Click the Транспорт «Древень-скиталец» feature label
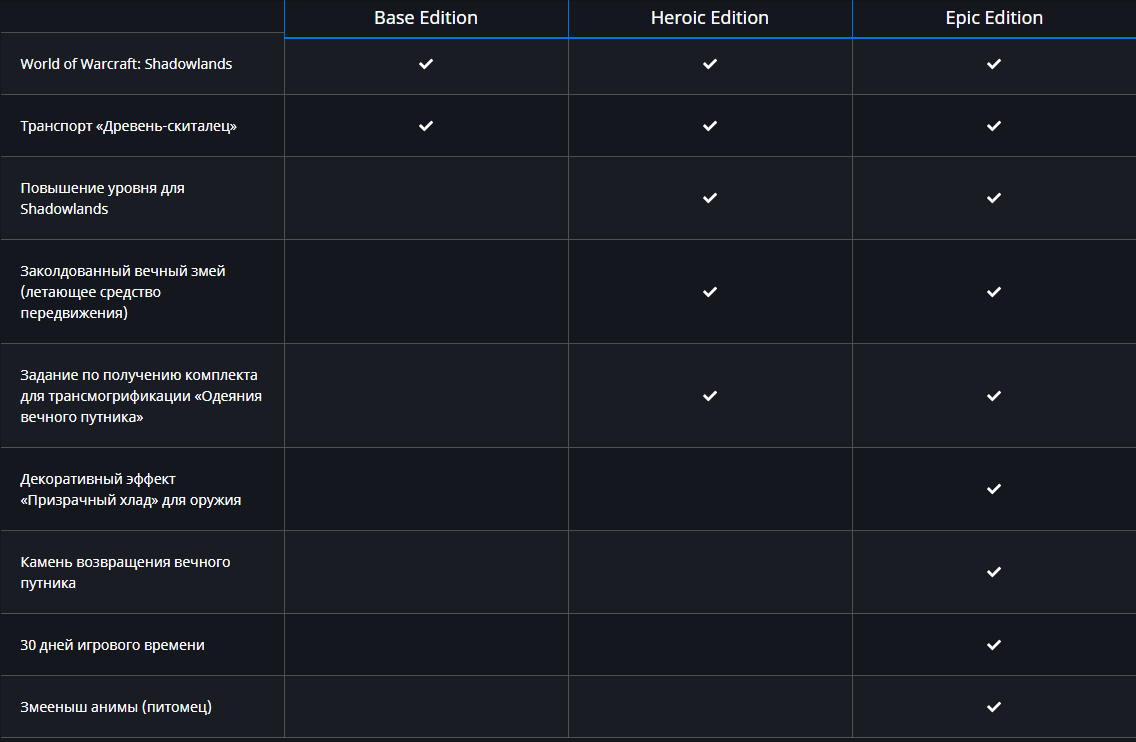The image size is (1136, 742). [129, 126]
